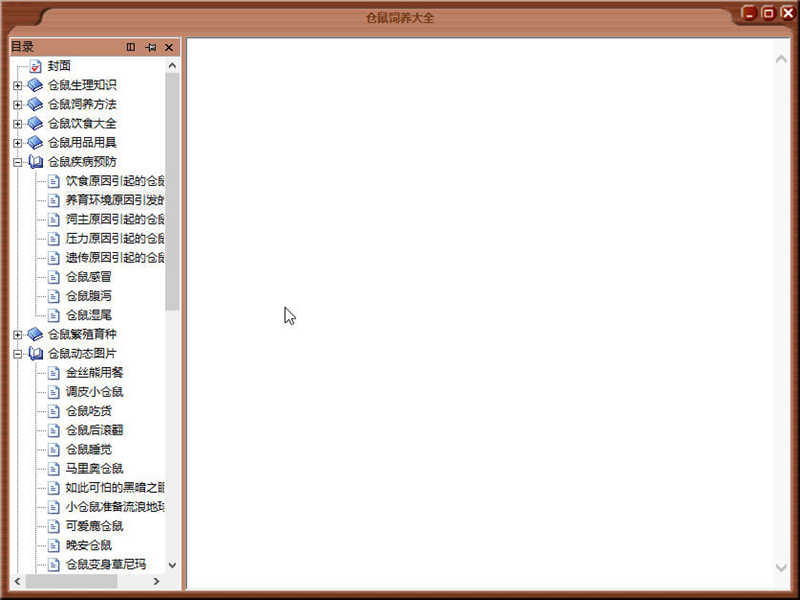
Task: Click the tree vertical scrollbar up arrow
Action: (172, 66)
